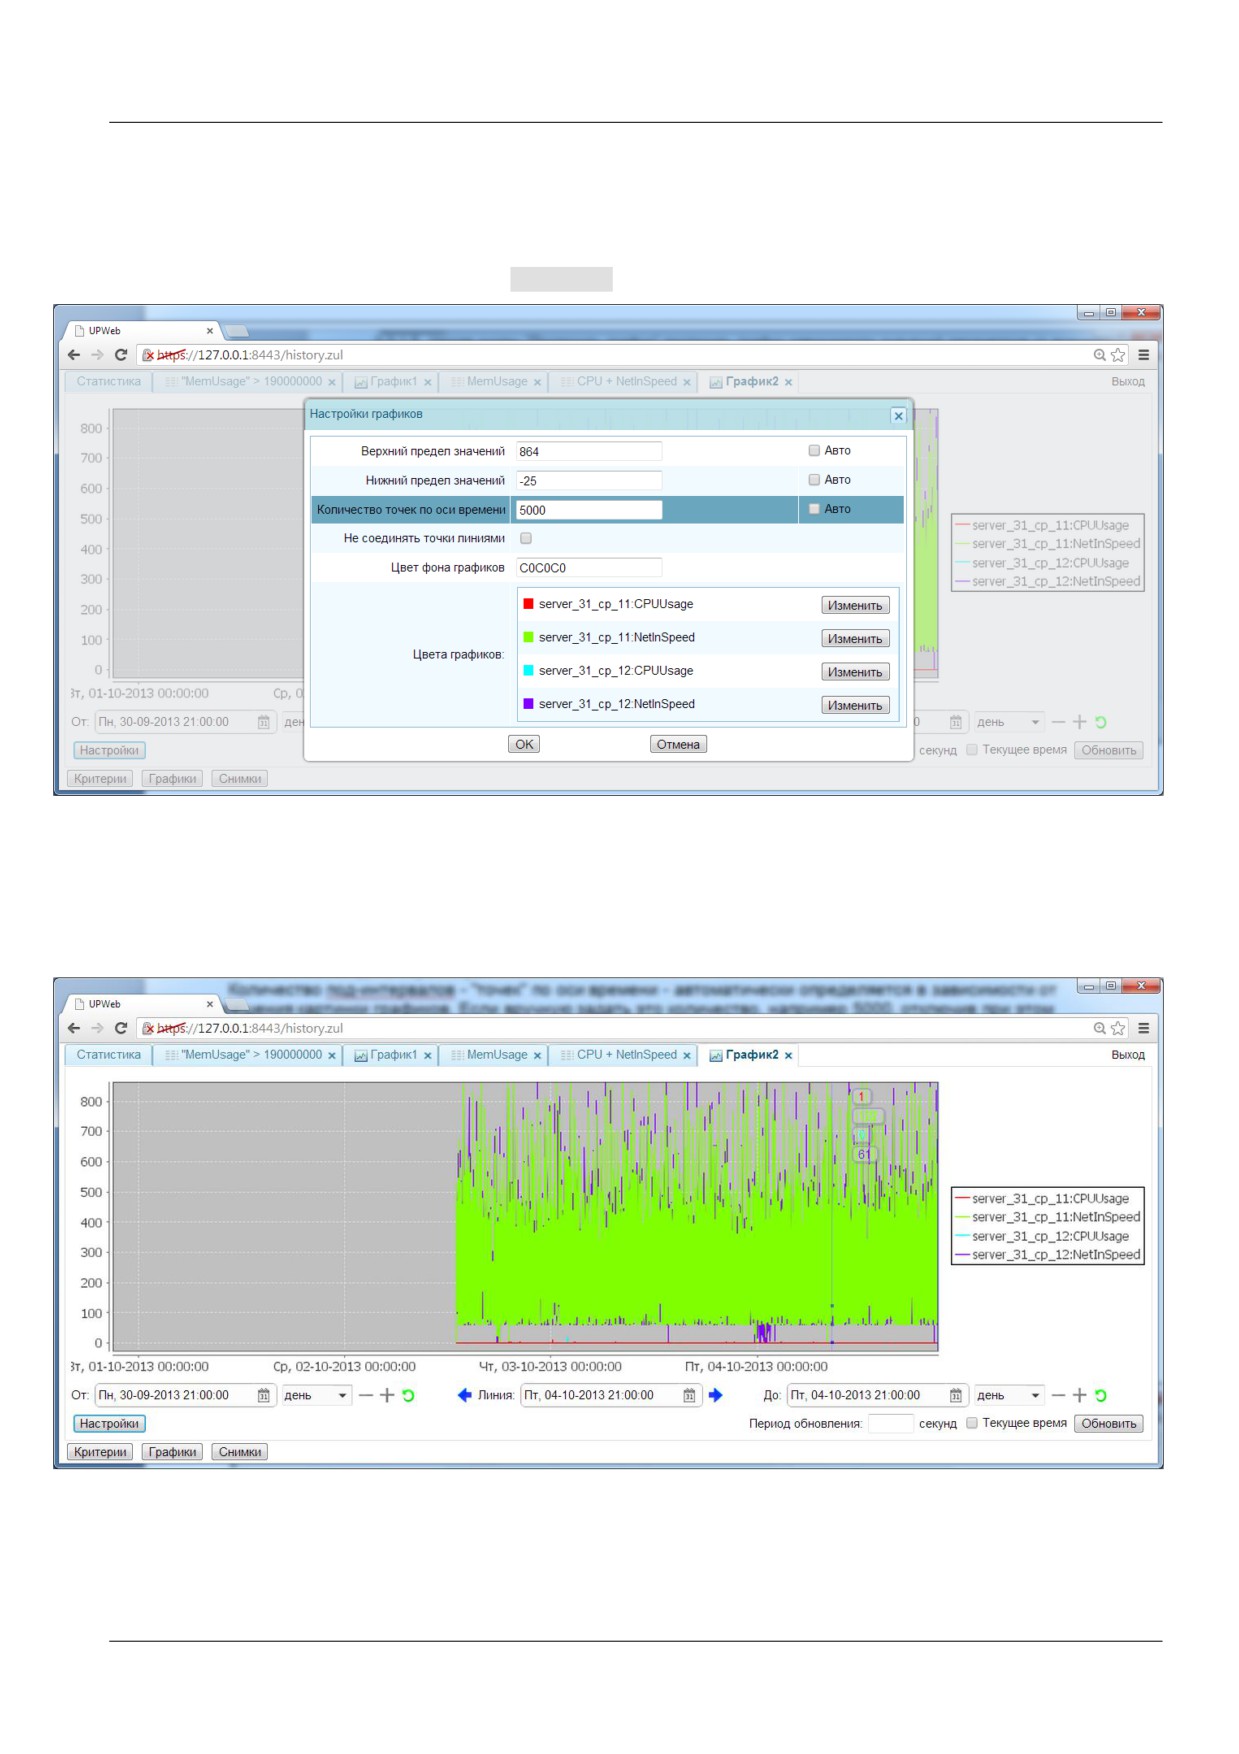Viewport: 1239px width, 1754px height.
Task: Click the browser back arrow in the chart-only window
Action: [x=74, y=1028]
